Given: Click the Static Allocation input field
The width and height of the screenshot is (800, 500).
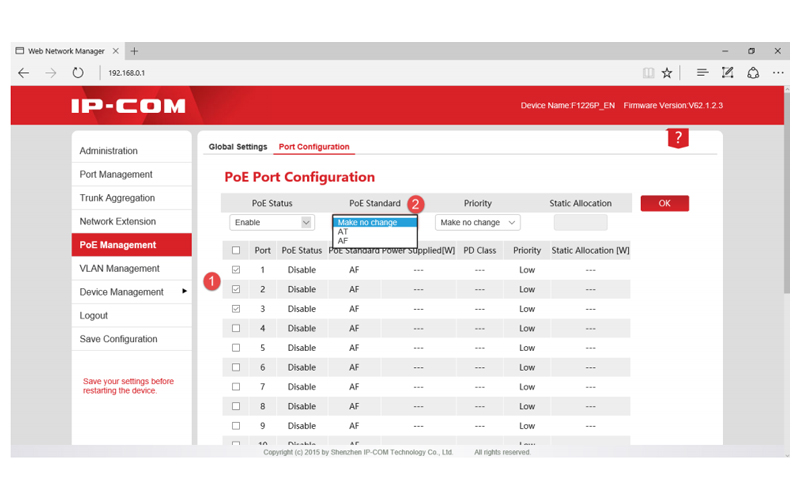Looking at the screenshot, I should coord(581,222).
